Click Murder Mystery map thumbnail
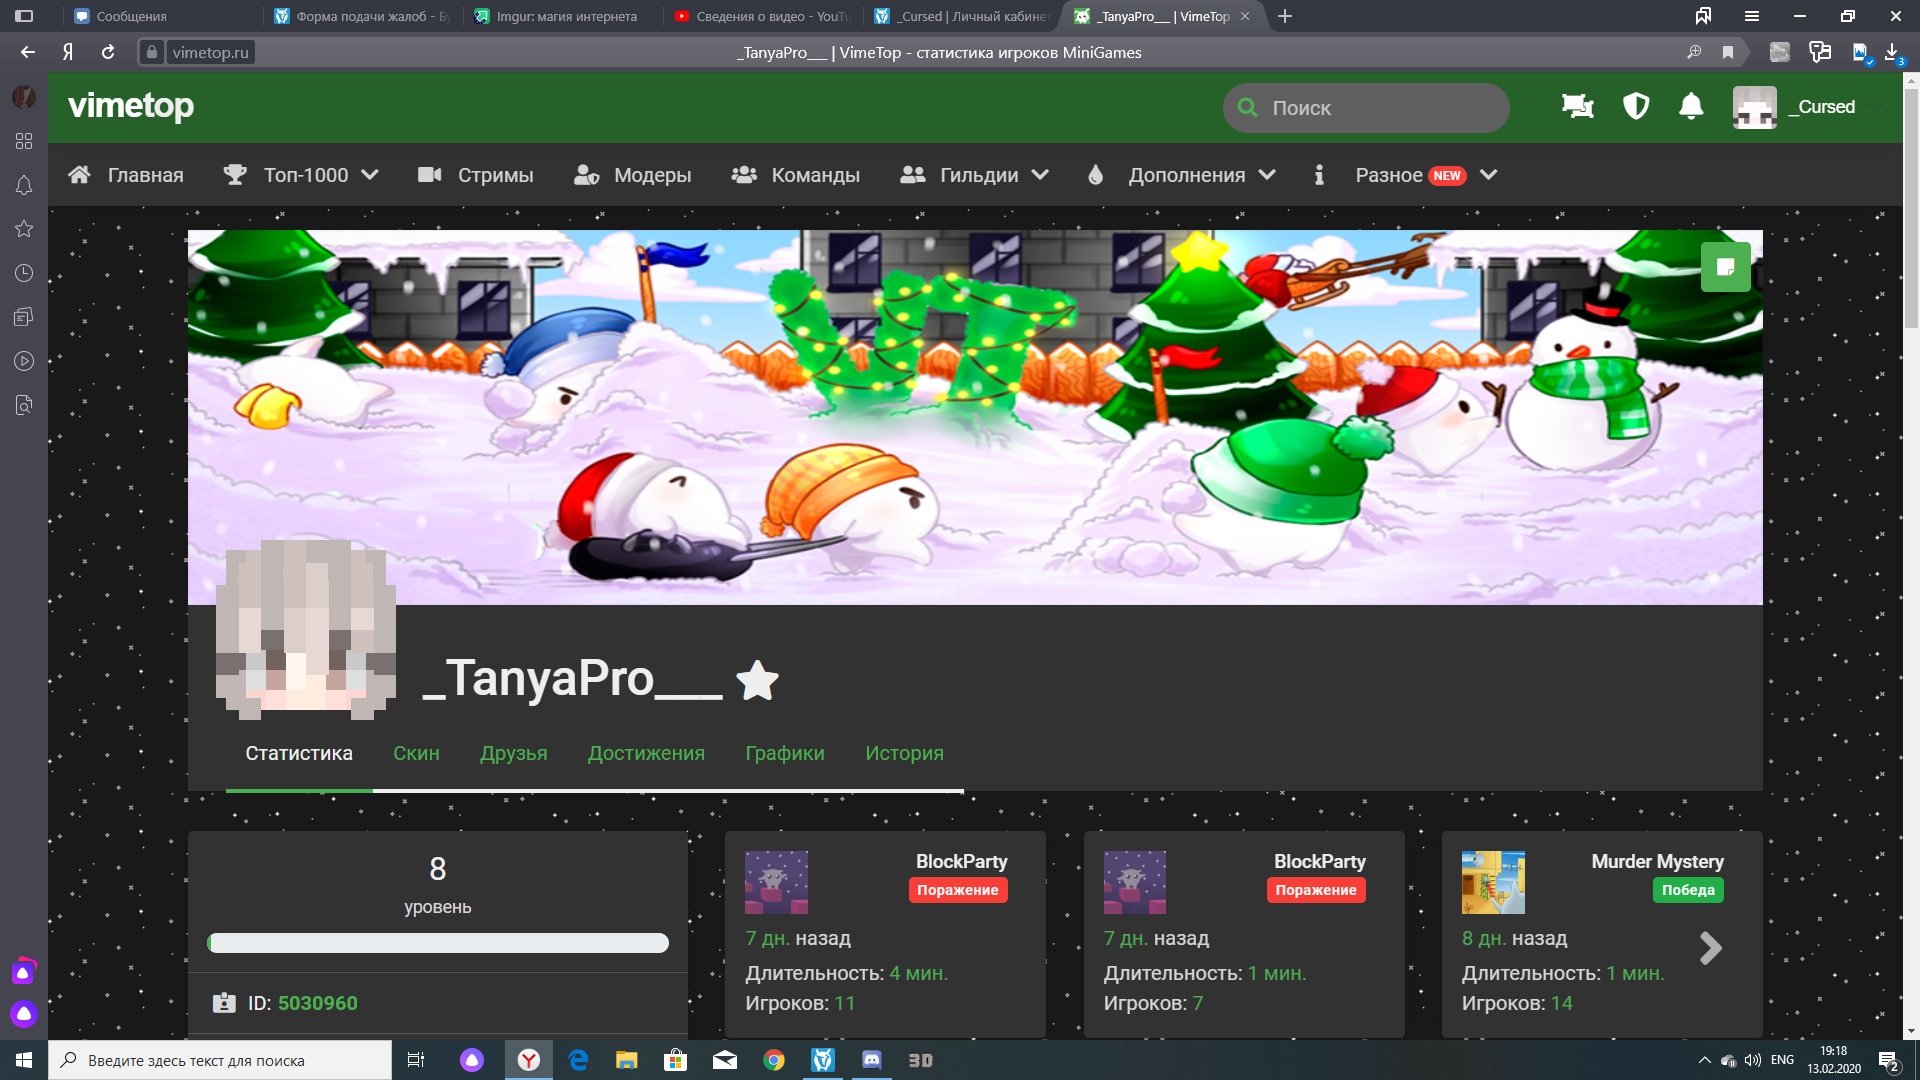 [1493, 882]
